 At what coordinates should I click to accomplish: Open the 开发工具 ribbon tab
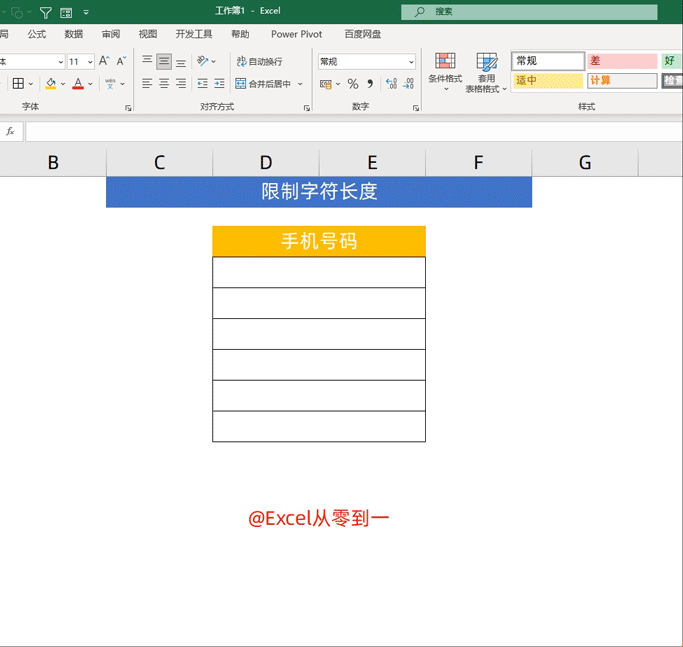(194, 34)
